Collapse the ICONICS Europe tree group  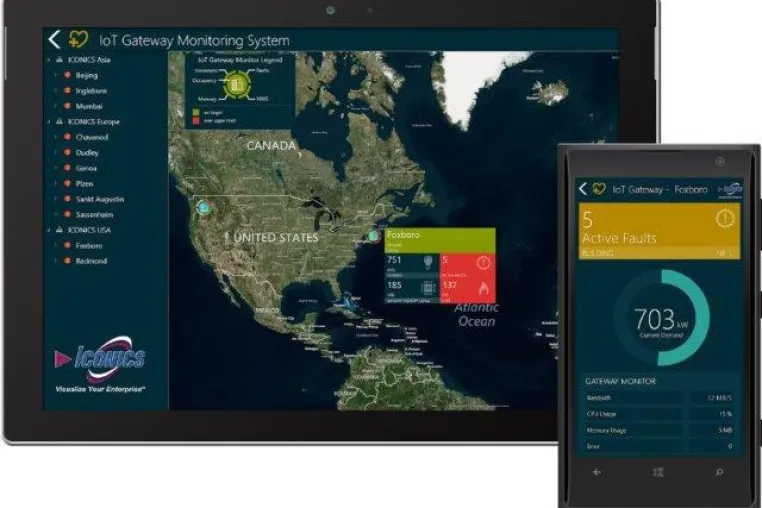tap(49, 122)
